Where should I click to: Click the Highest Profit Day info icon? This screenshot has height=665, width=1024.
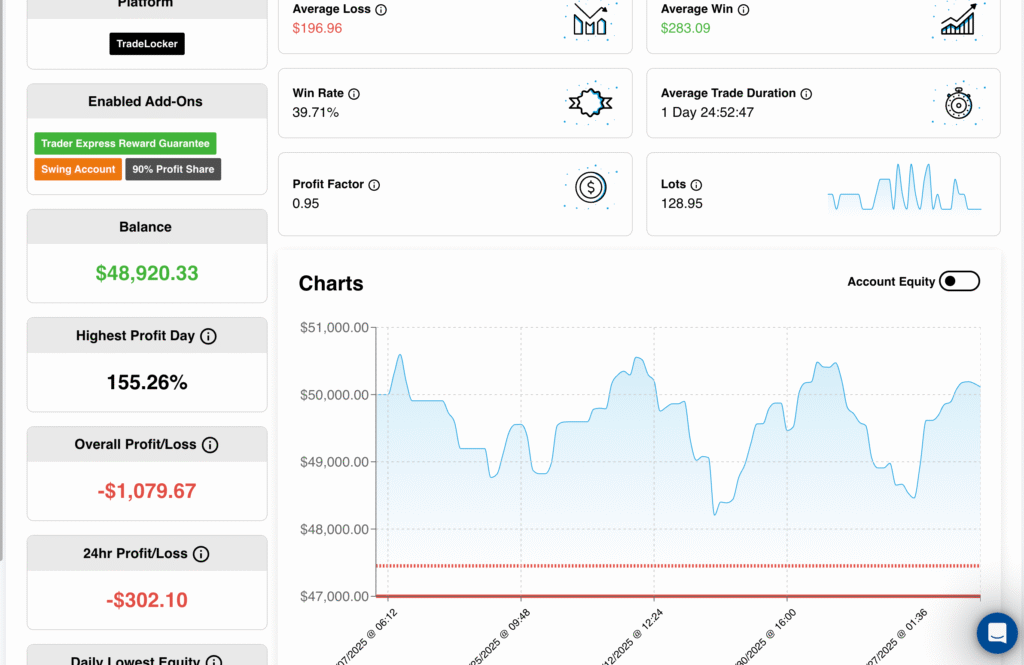click(208, 337)
